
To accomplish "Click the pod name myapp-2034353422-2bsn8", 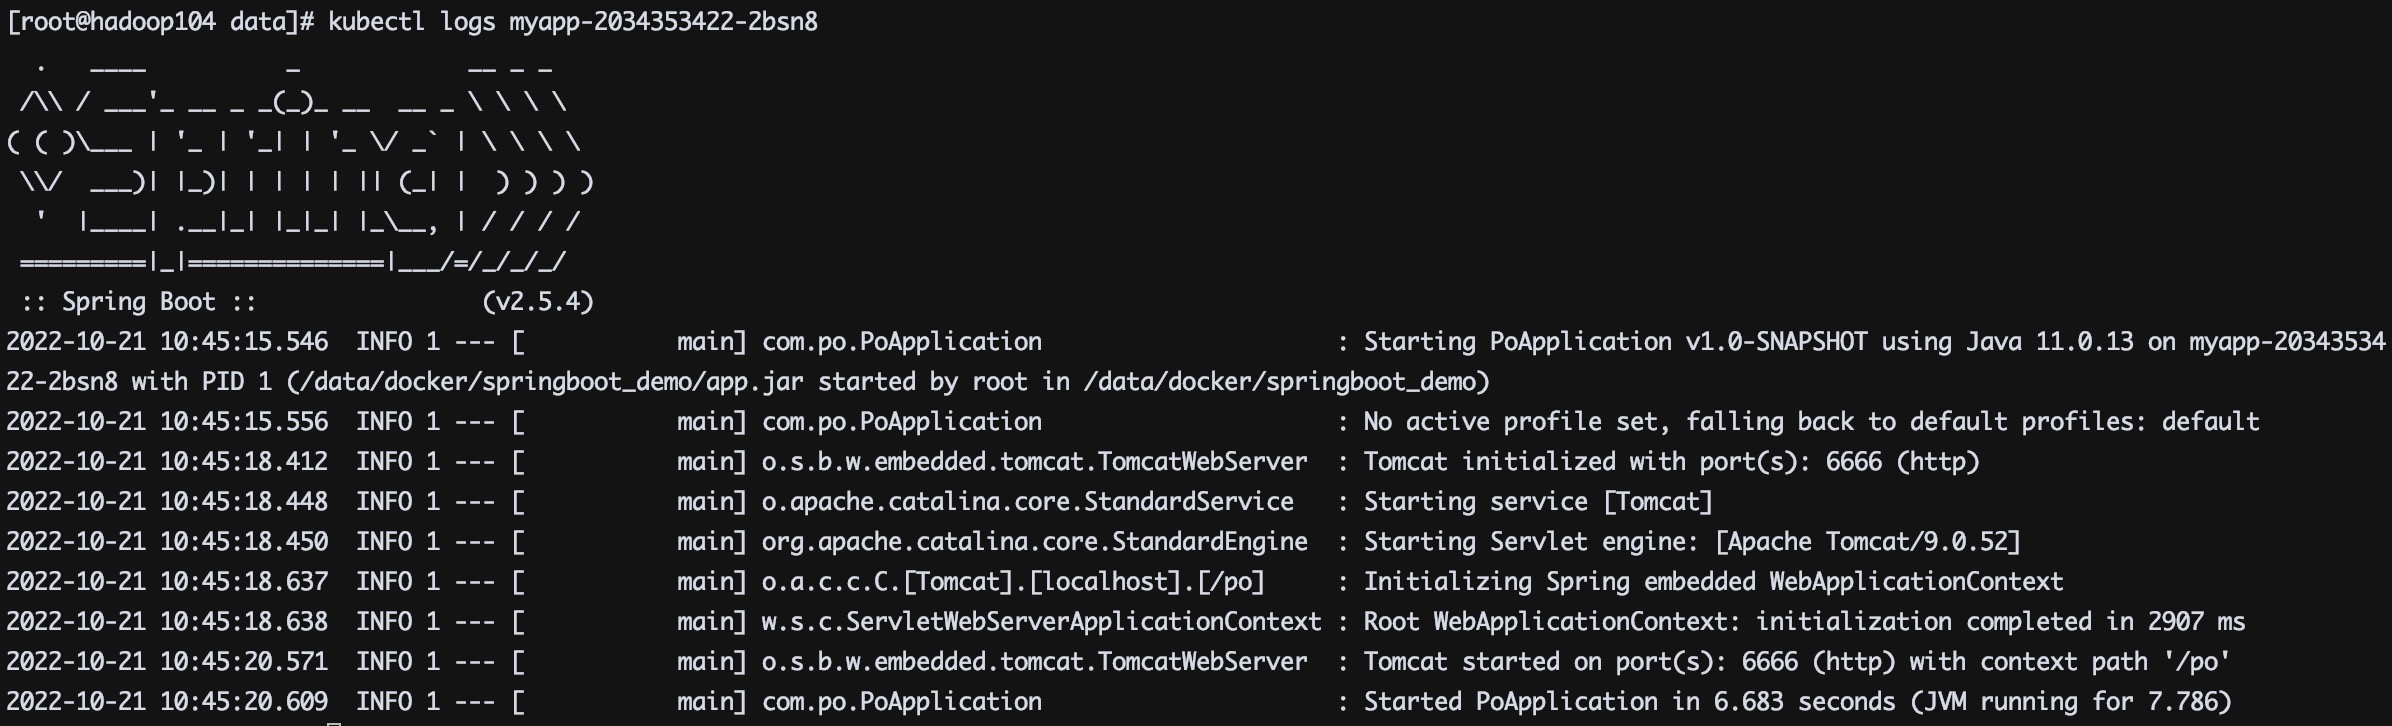I will [663, 22].
